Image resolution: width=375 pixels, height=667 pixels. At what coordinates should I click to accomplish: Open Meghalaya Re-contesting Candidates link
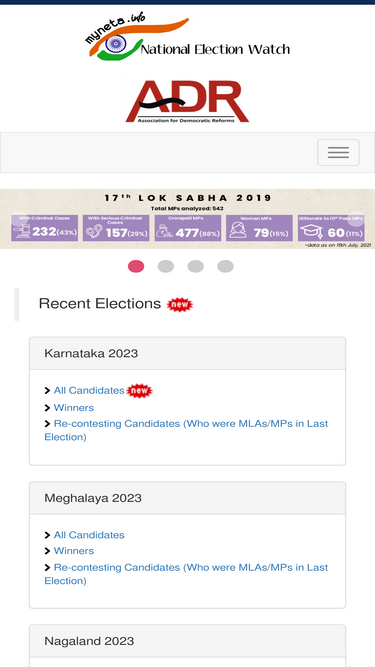[x=186, y=574]
